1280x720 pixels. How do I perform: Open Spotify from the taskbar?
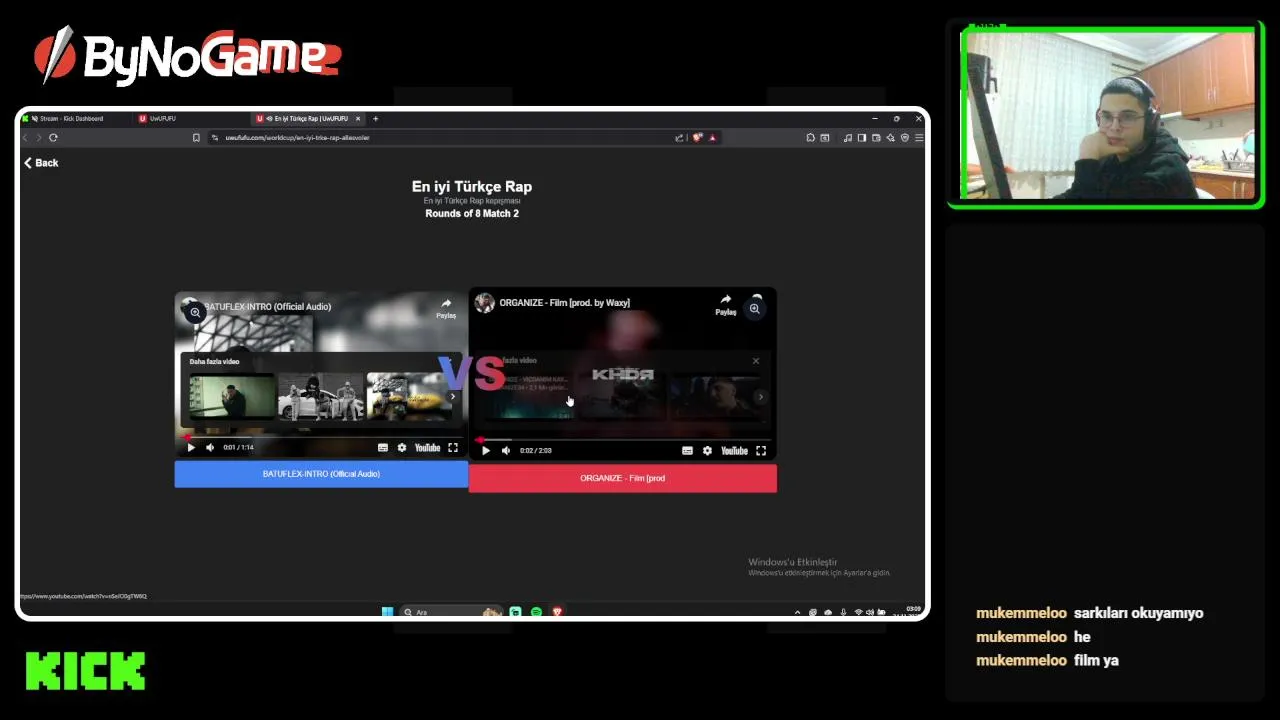(x=536, y=612)
